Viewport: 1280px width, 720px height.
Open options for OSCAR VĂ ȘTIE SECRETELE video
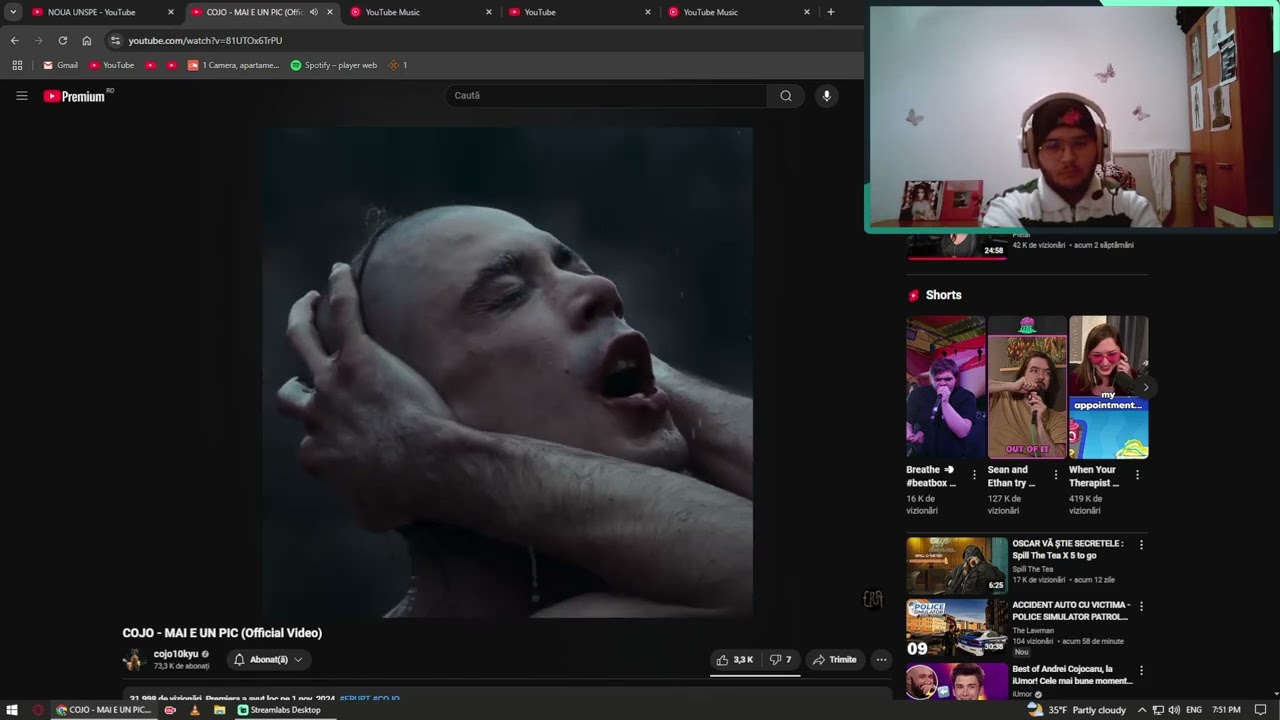1141,545
